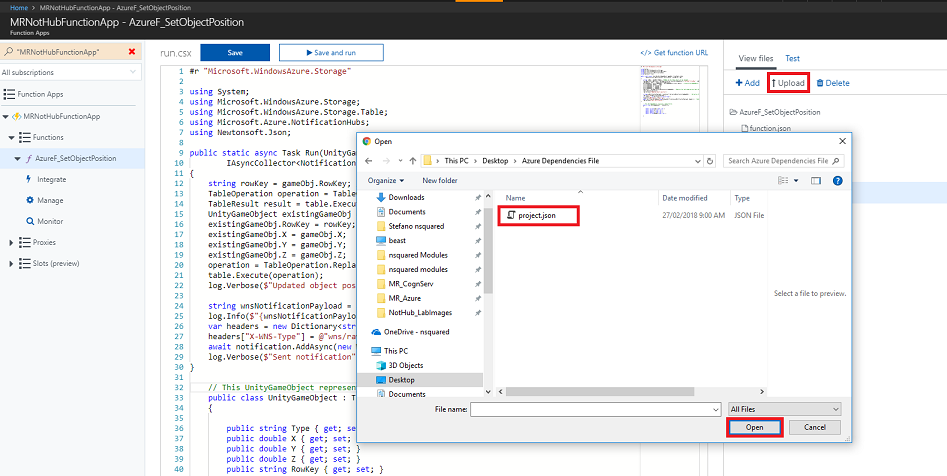Open Integrate under AzureF_SetObjectPosition
This screenshot has height=476, width=947.
coord(51,179)
